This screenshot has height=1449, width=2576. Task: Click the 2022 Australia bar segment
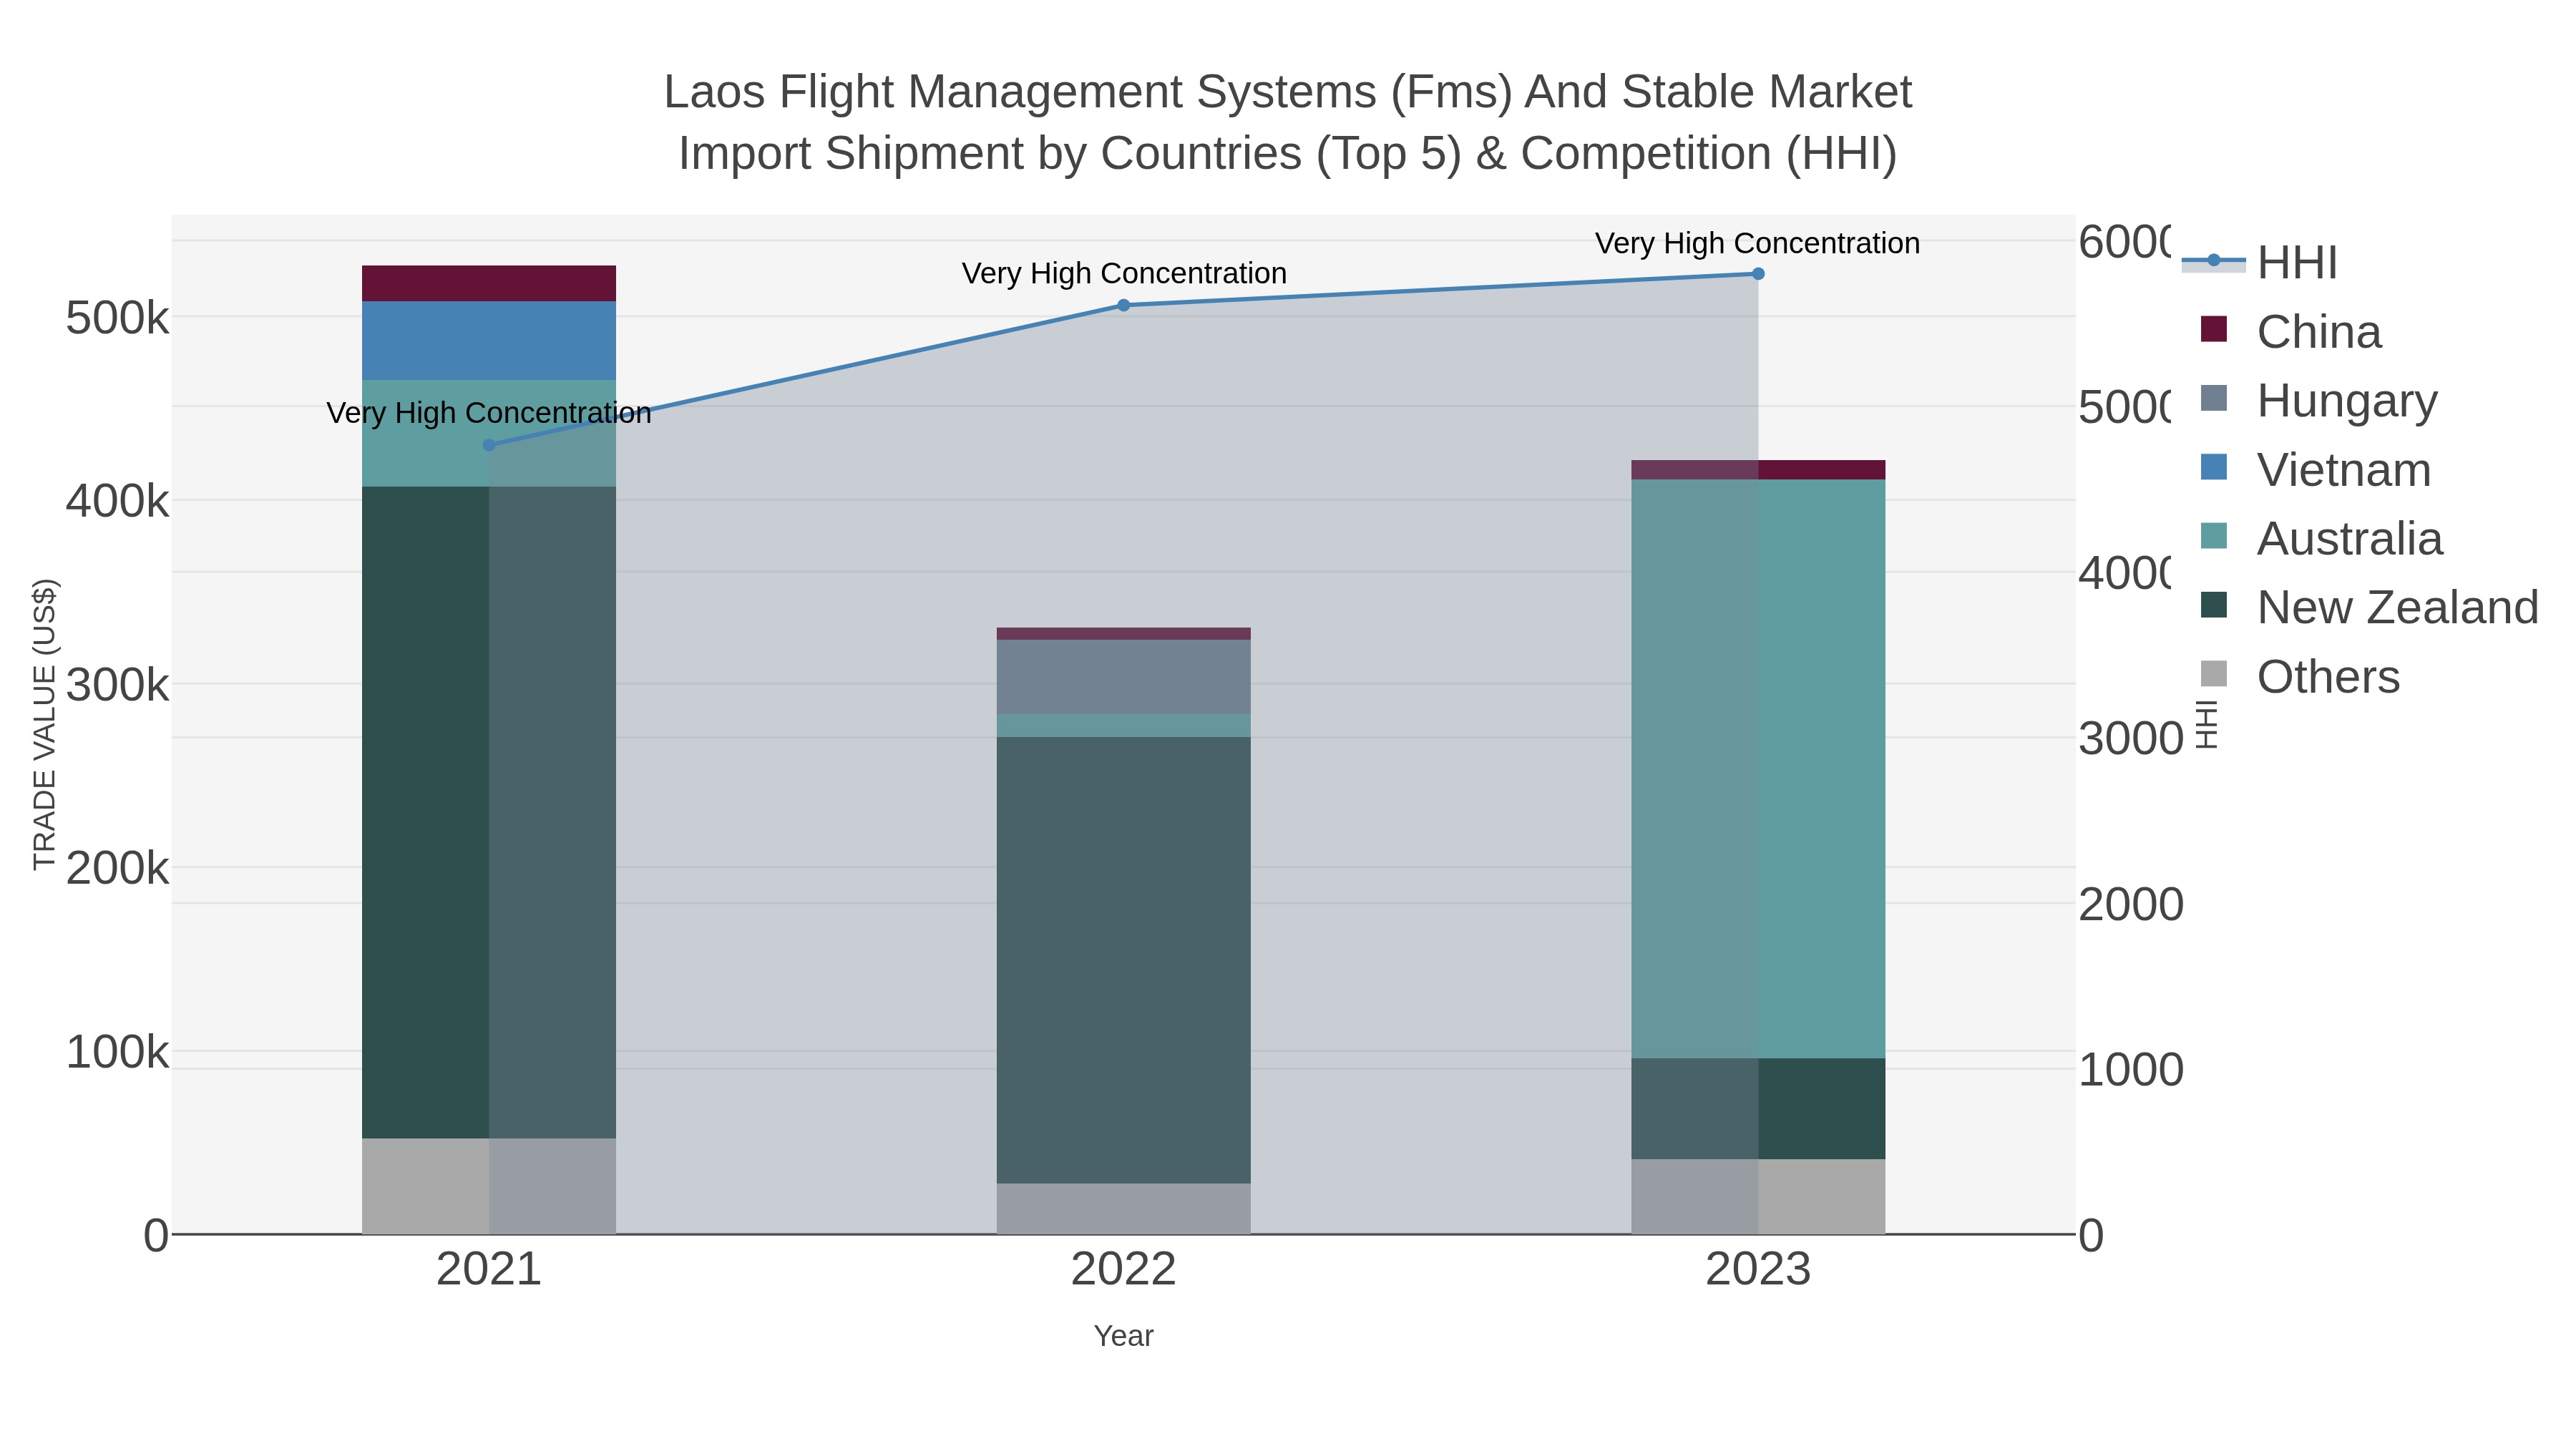pos(1123,726)
